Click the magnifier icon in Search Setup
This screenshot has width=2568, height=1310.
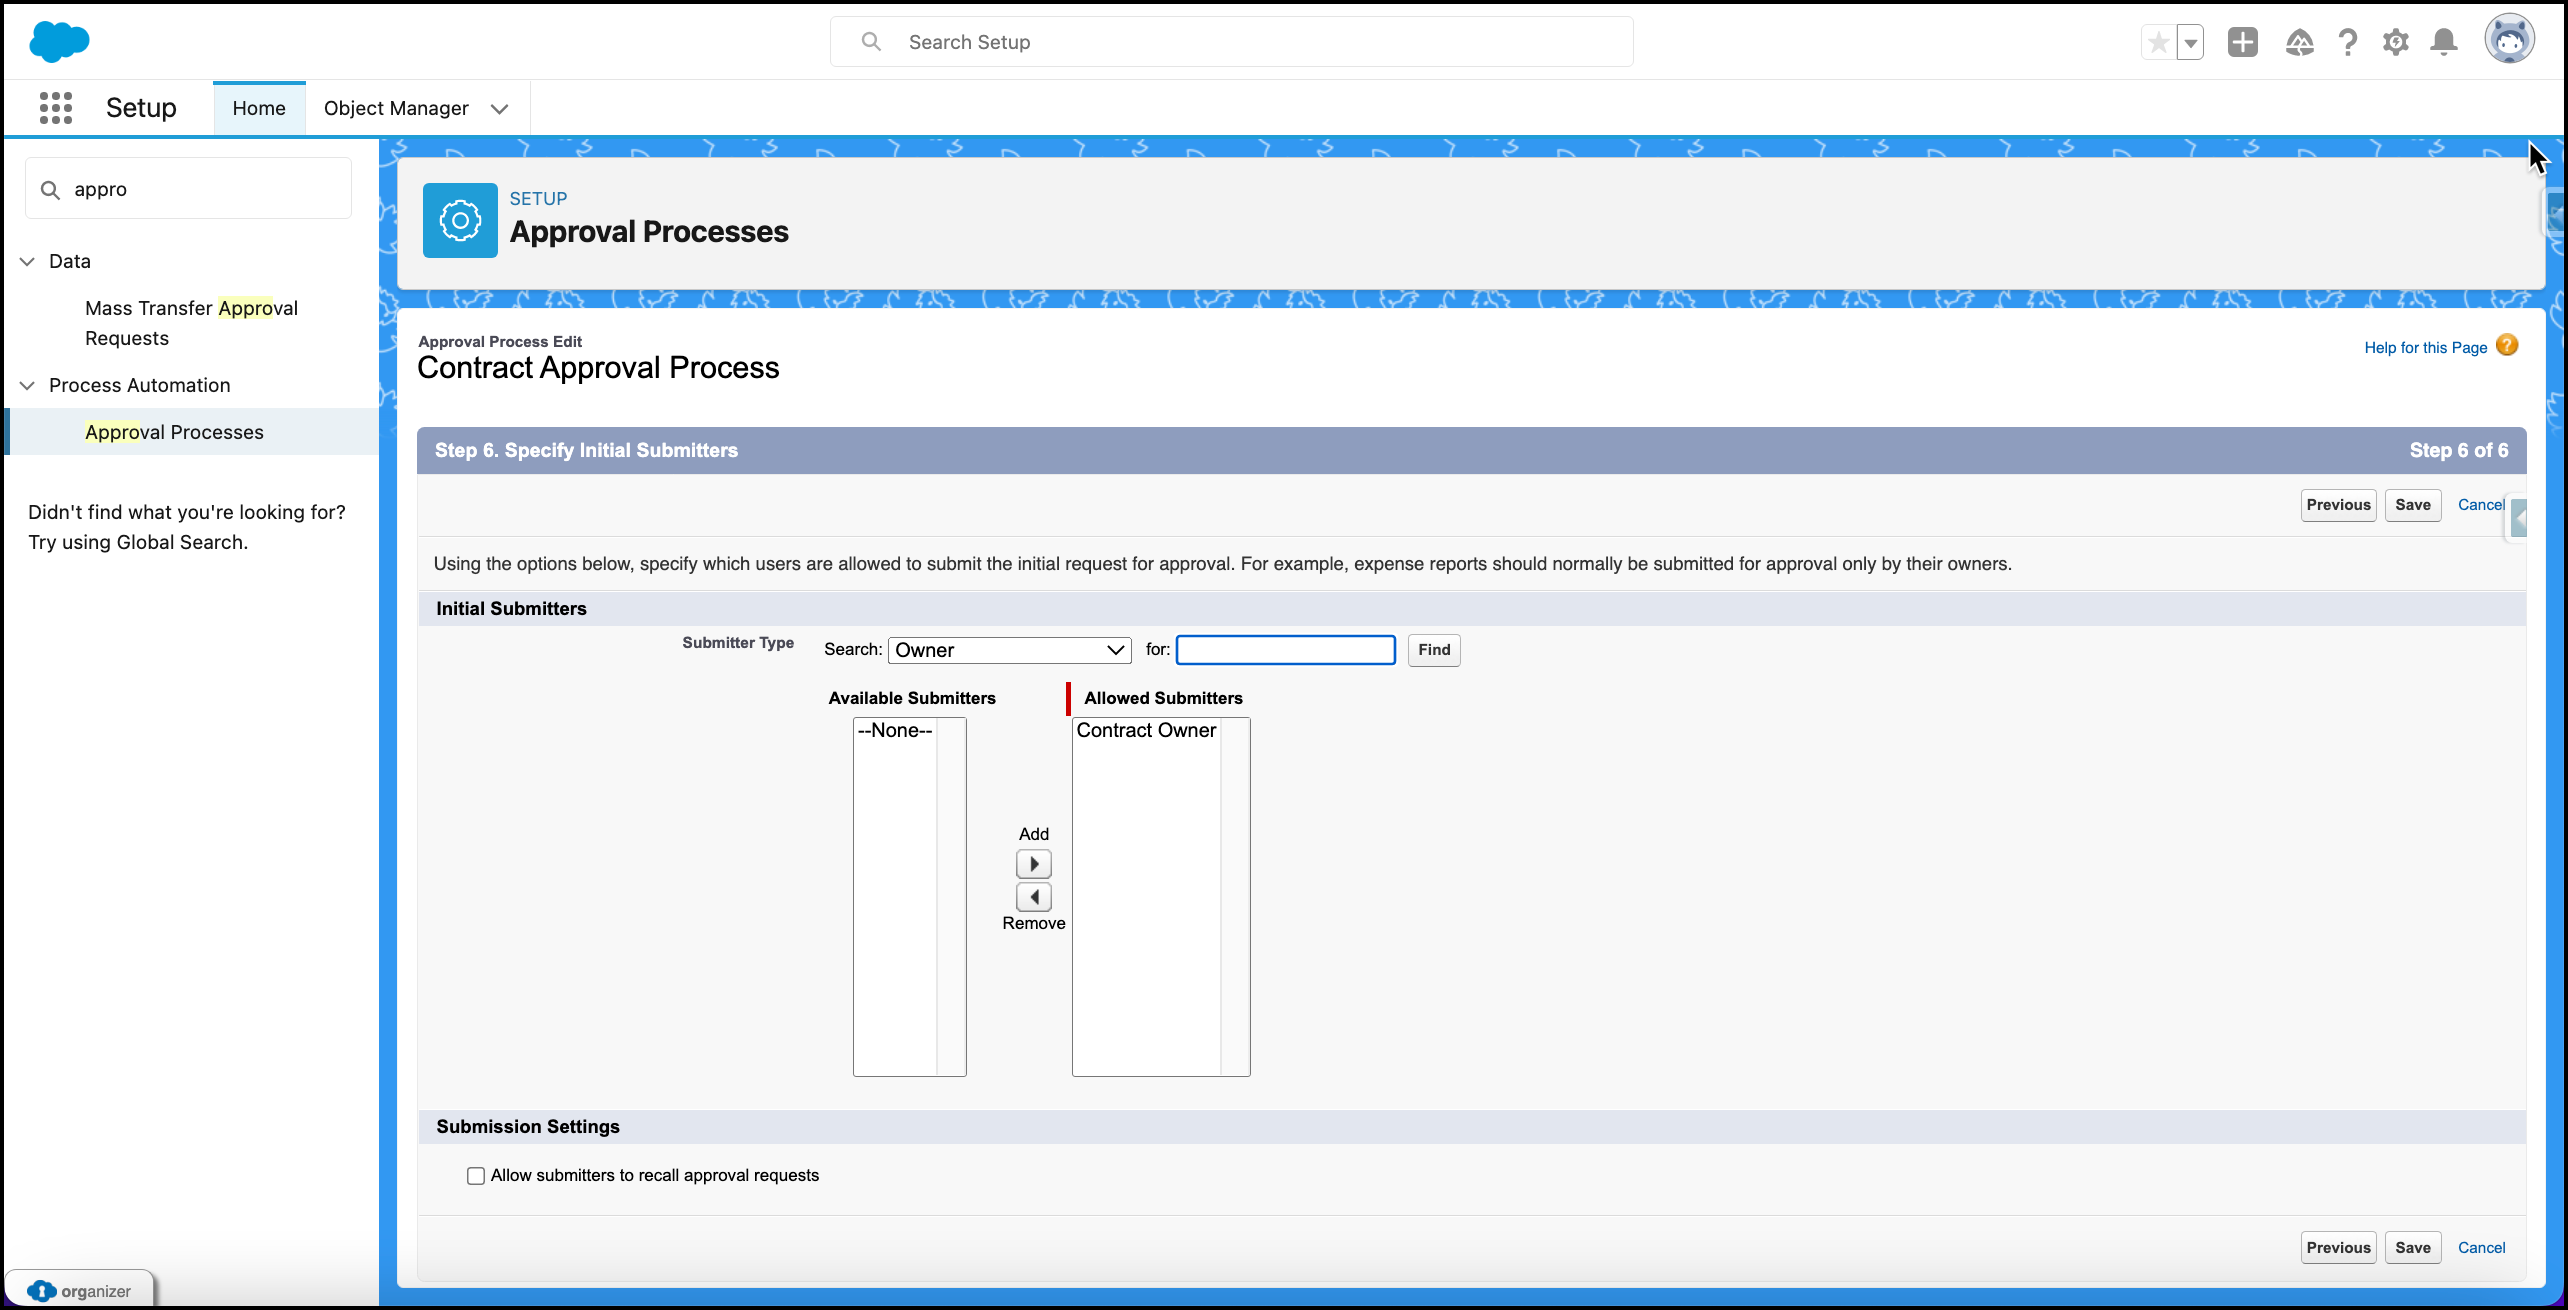click(x=871, y=42)
